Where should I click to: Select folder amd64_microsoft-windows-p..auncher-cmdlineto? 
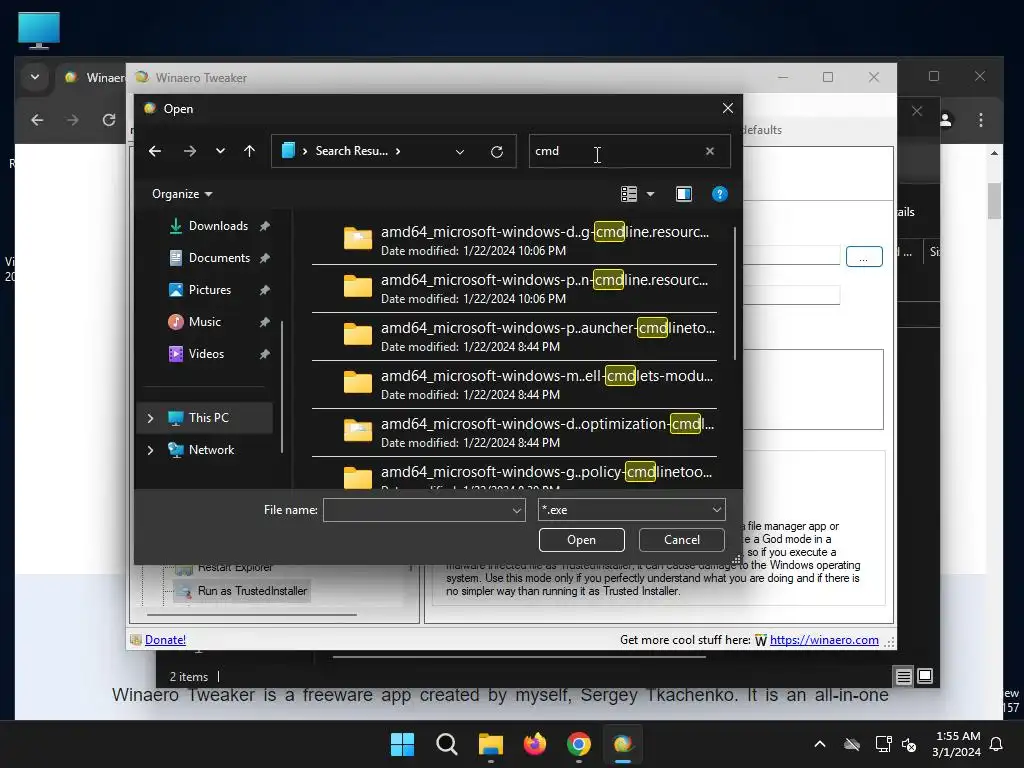[515, 337]
